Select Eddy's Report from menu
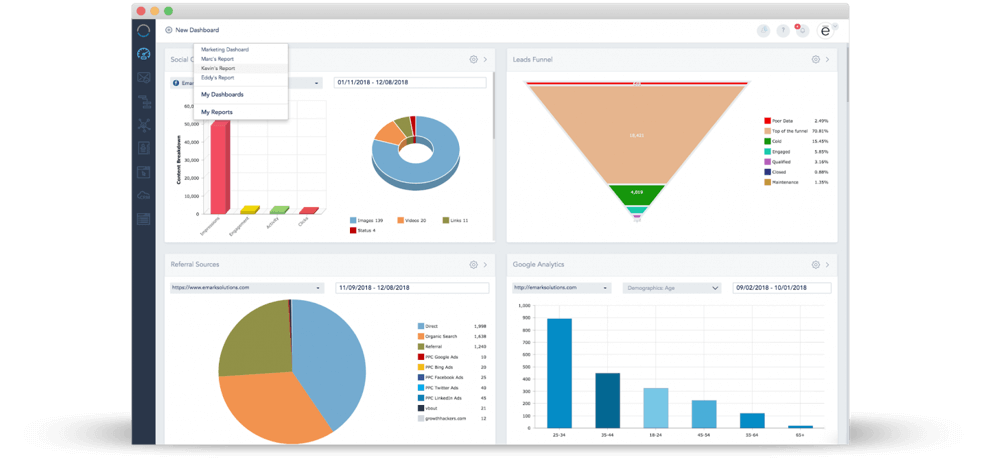Viewport: 988px width, 462px height. point(217,78)
